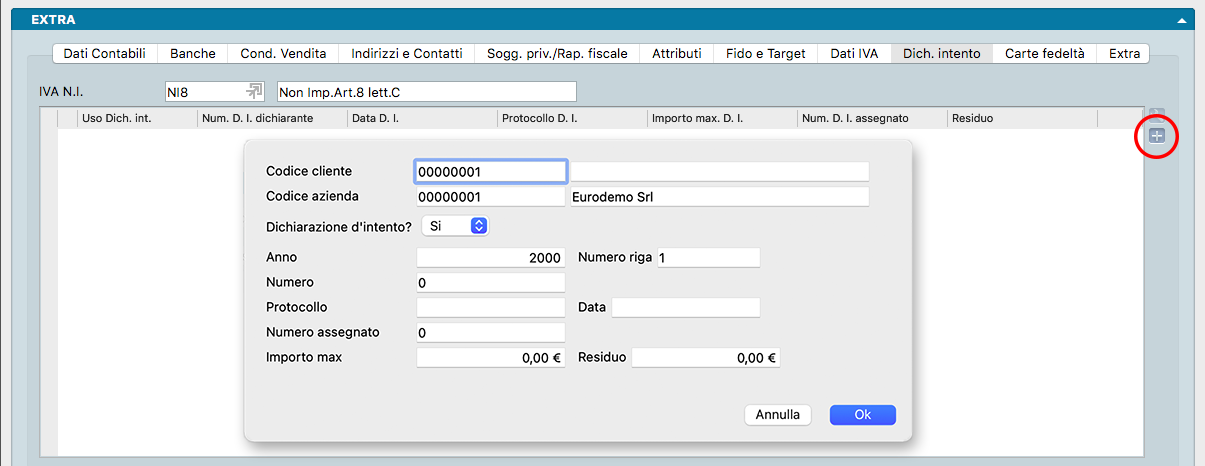Click the plus icon to add a row

1157,136
